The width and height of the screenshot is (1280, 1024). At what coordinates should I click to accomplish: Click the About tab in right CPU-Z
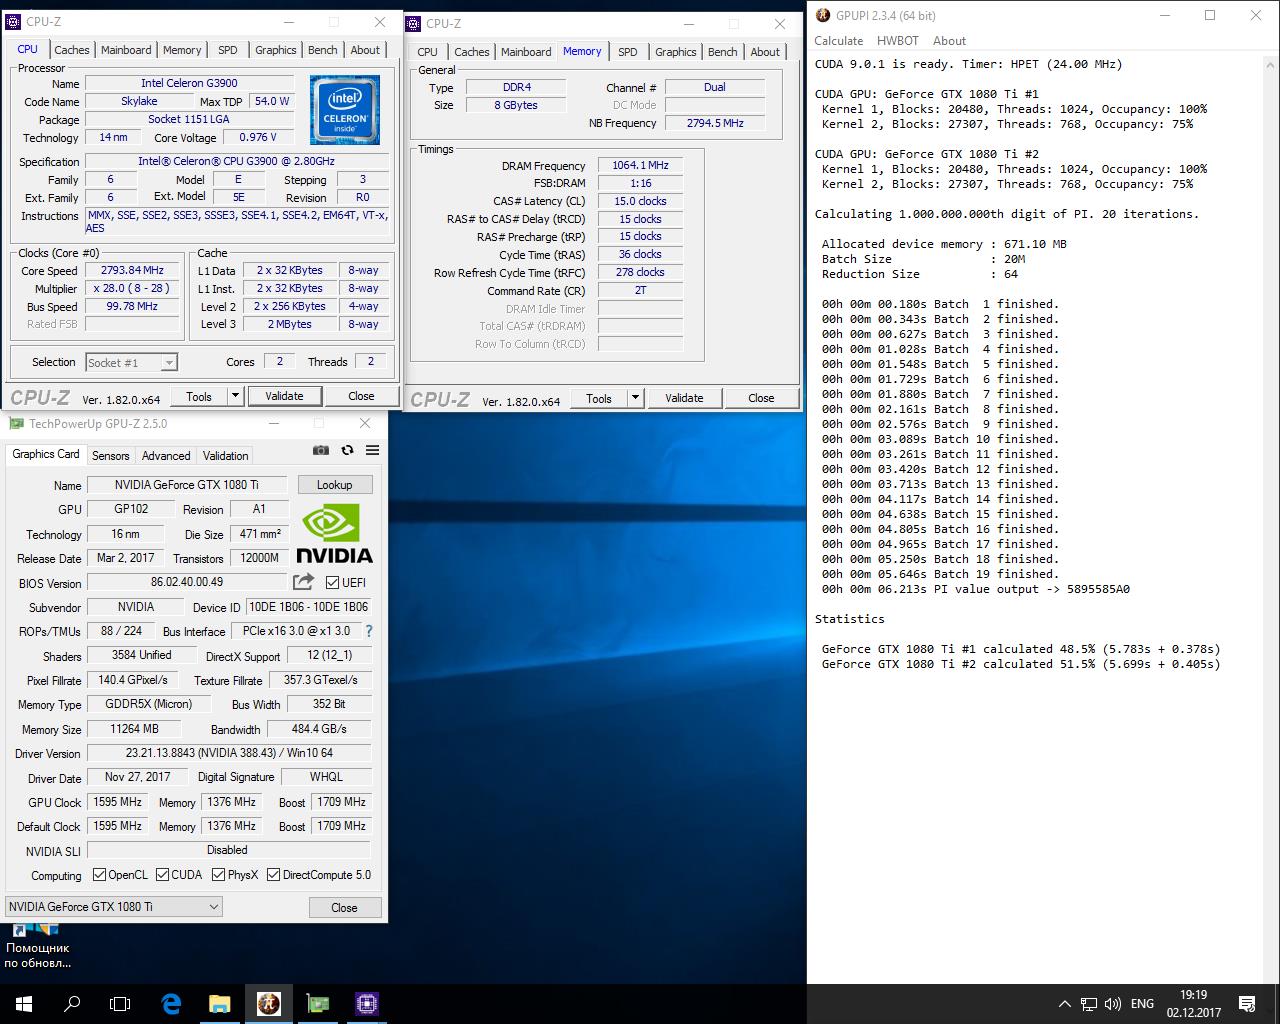tap(765, 52)
